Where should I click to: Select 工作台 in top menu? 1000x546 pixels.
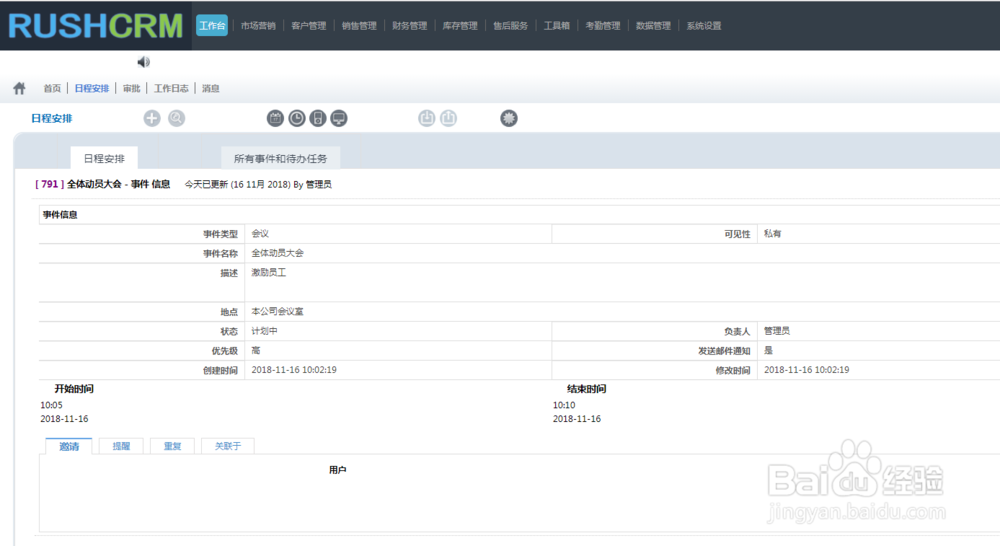tap(212, 26)
